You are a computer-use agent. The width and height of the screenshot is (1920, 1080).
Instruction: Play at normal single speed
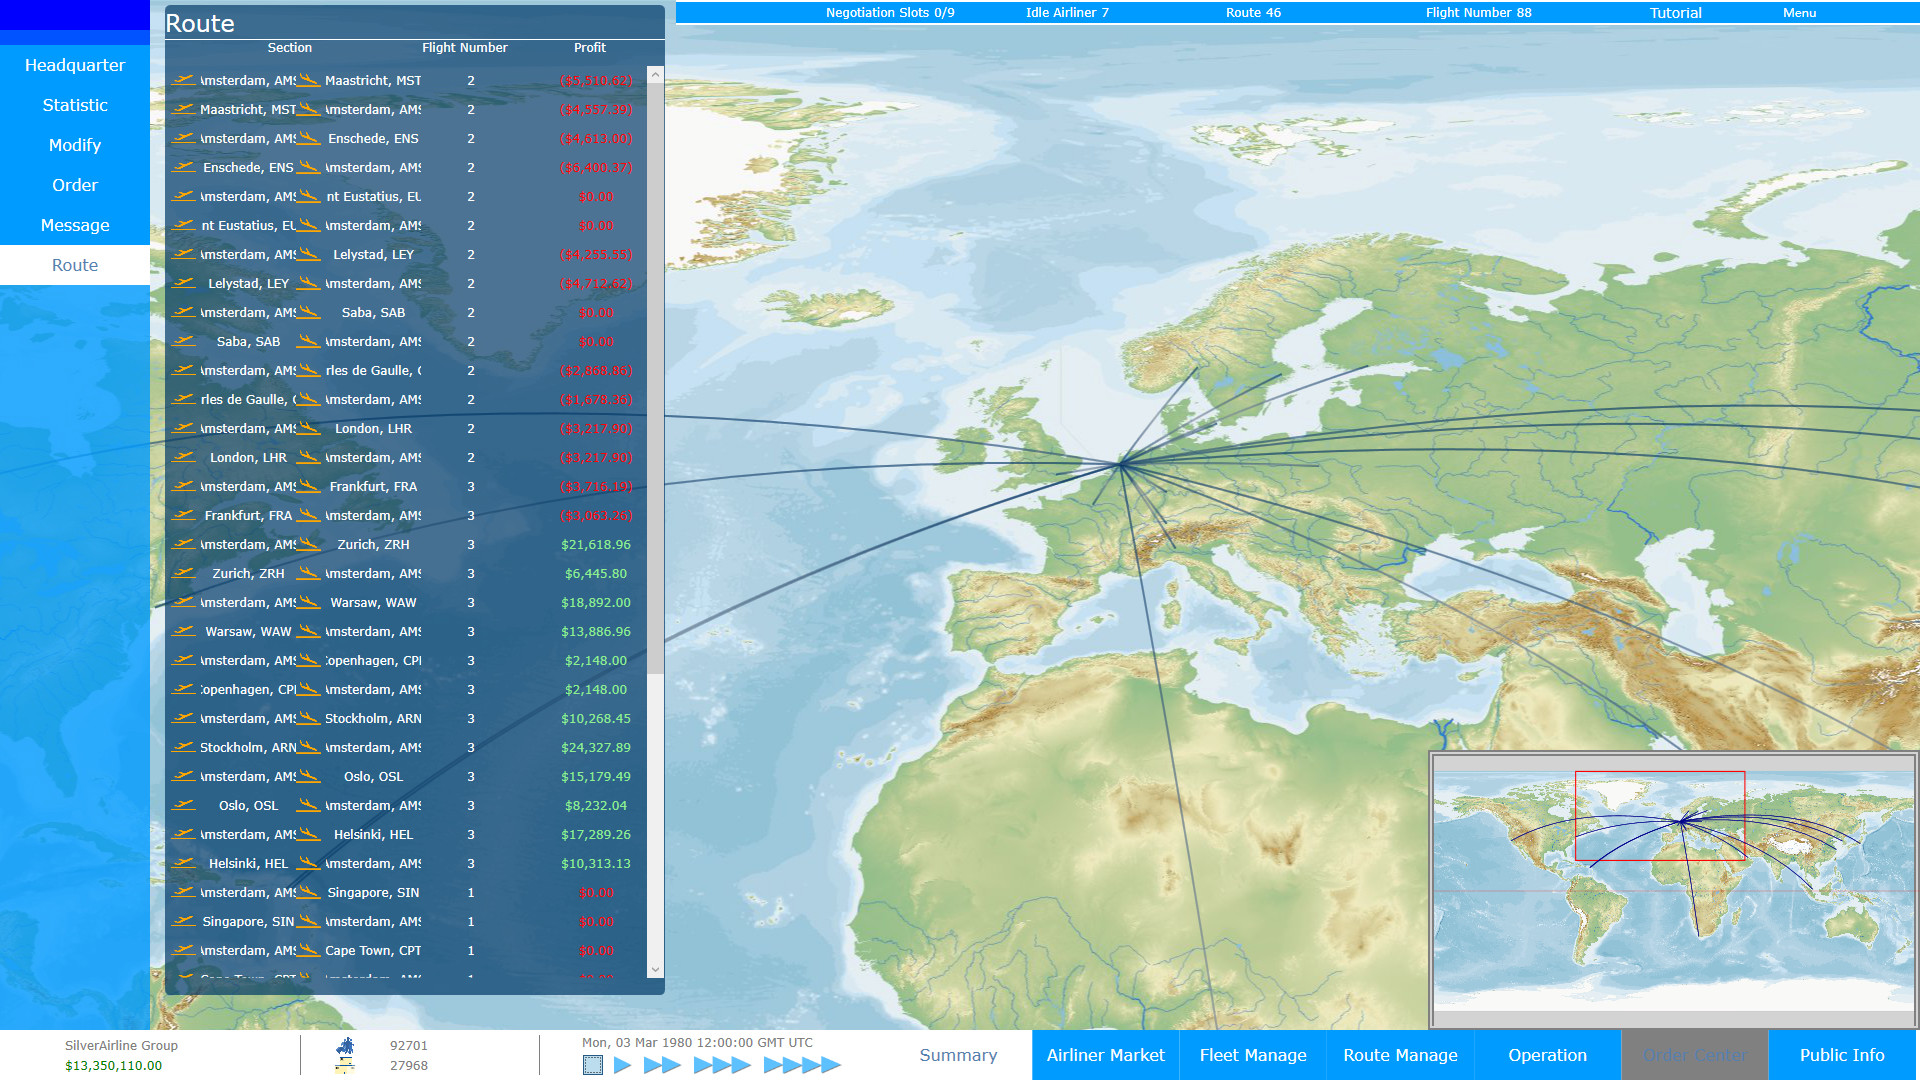click(x=622, y=1065)
